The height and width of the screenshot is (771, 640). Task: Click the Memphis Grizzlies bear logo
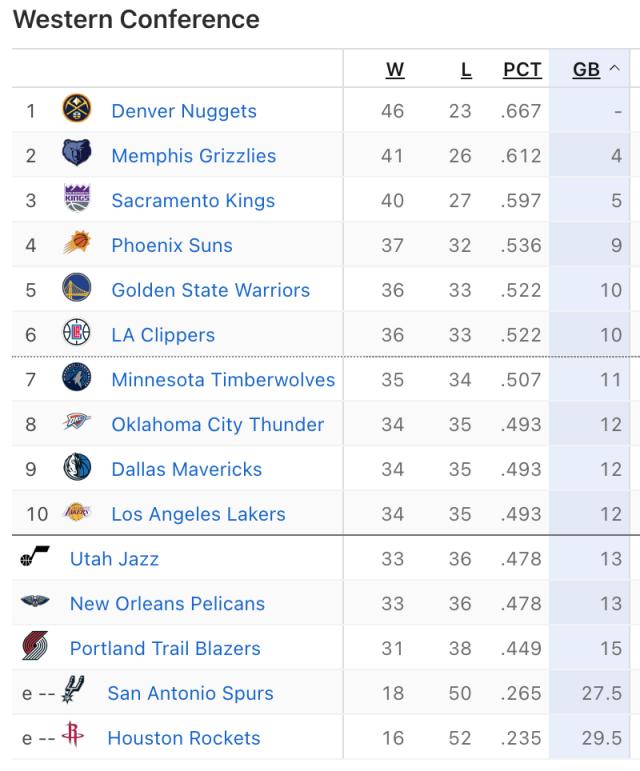[77, 155]
